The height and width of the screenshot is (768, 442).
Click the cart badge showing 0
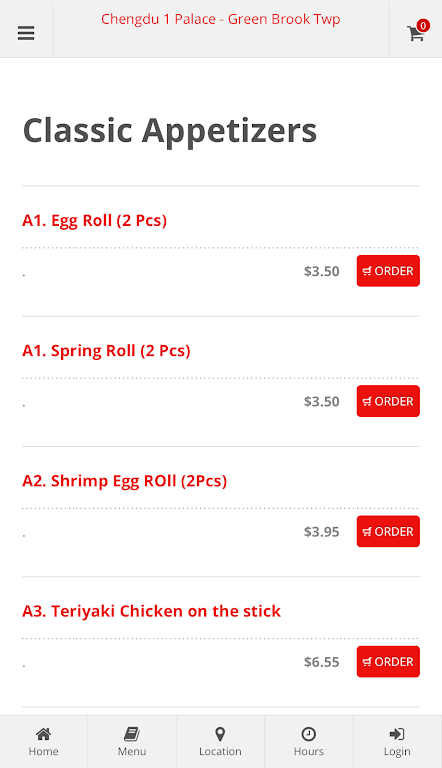point(423,25)
